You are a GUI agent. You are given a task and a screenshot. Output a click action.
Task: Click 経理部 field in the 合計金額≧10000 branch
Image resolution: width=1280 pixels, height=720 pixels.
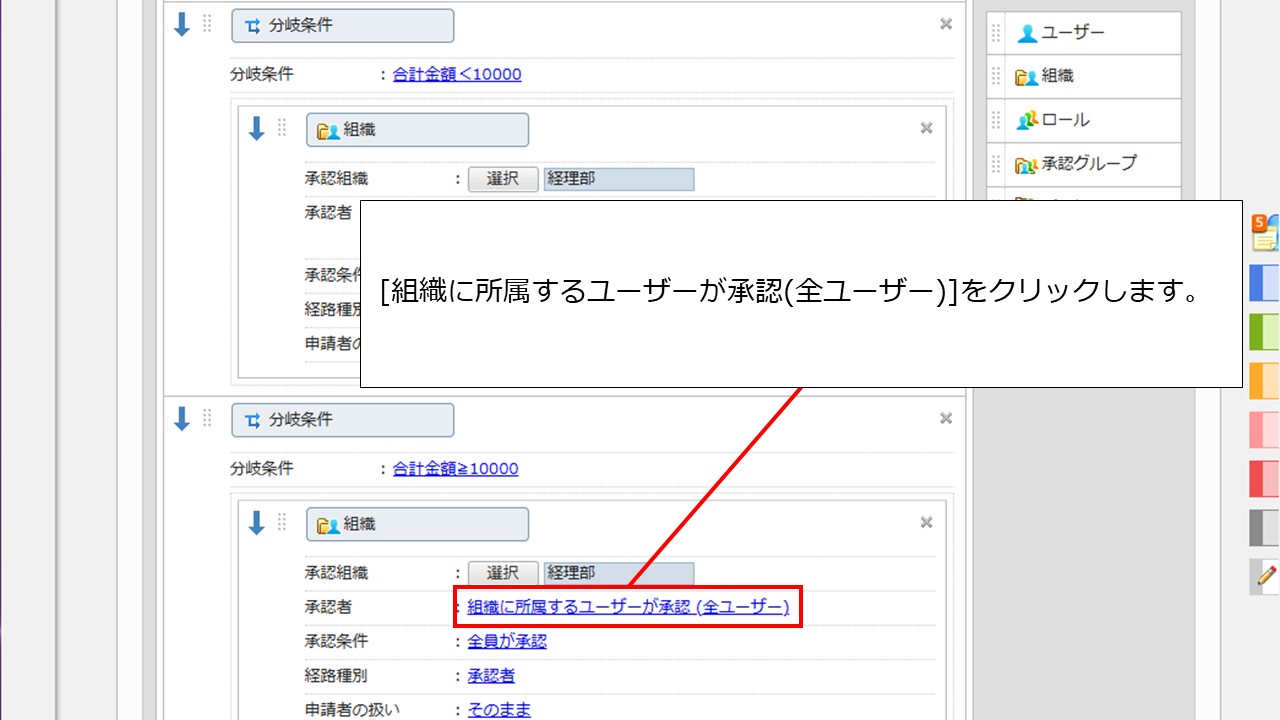(x=618, y=573)
